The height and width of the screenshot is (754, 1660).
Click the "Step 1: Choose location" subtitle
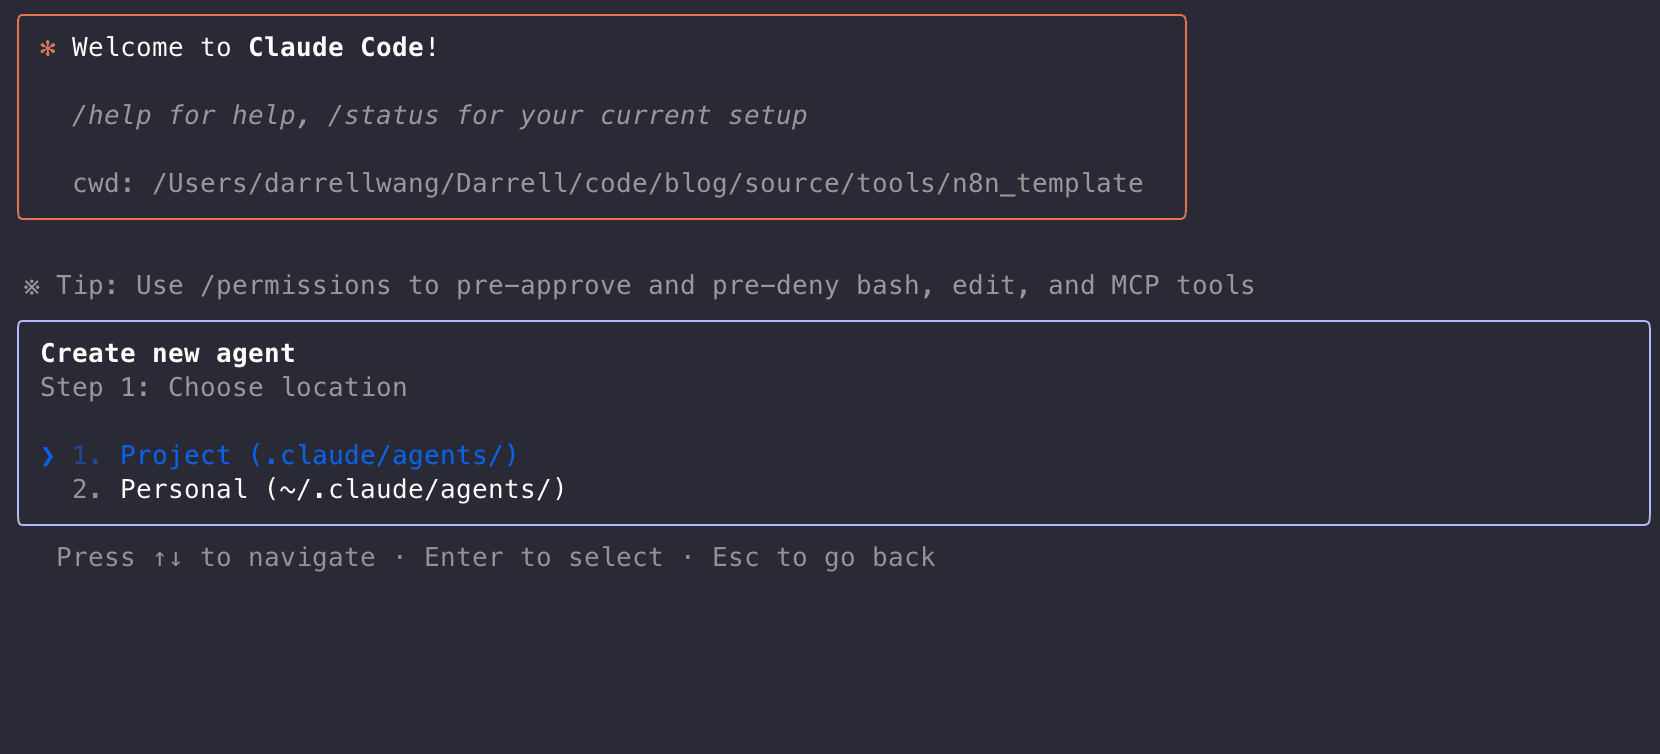(x=224, y=388)
